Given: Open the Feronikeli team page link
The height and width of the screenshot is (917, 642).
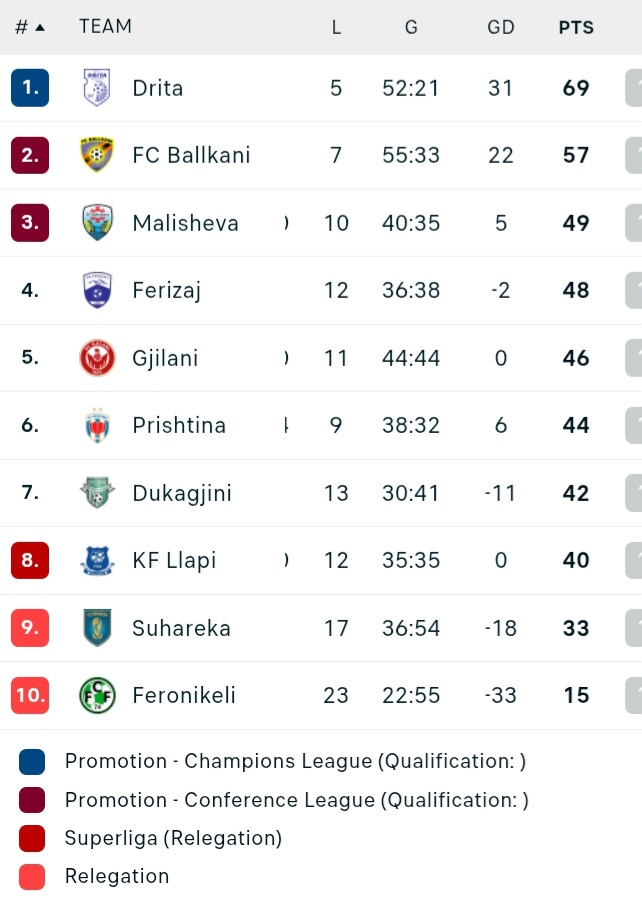Looking at the screenshot, I should pos(184,695).
